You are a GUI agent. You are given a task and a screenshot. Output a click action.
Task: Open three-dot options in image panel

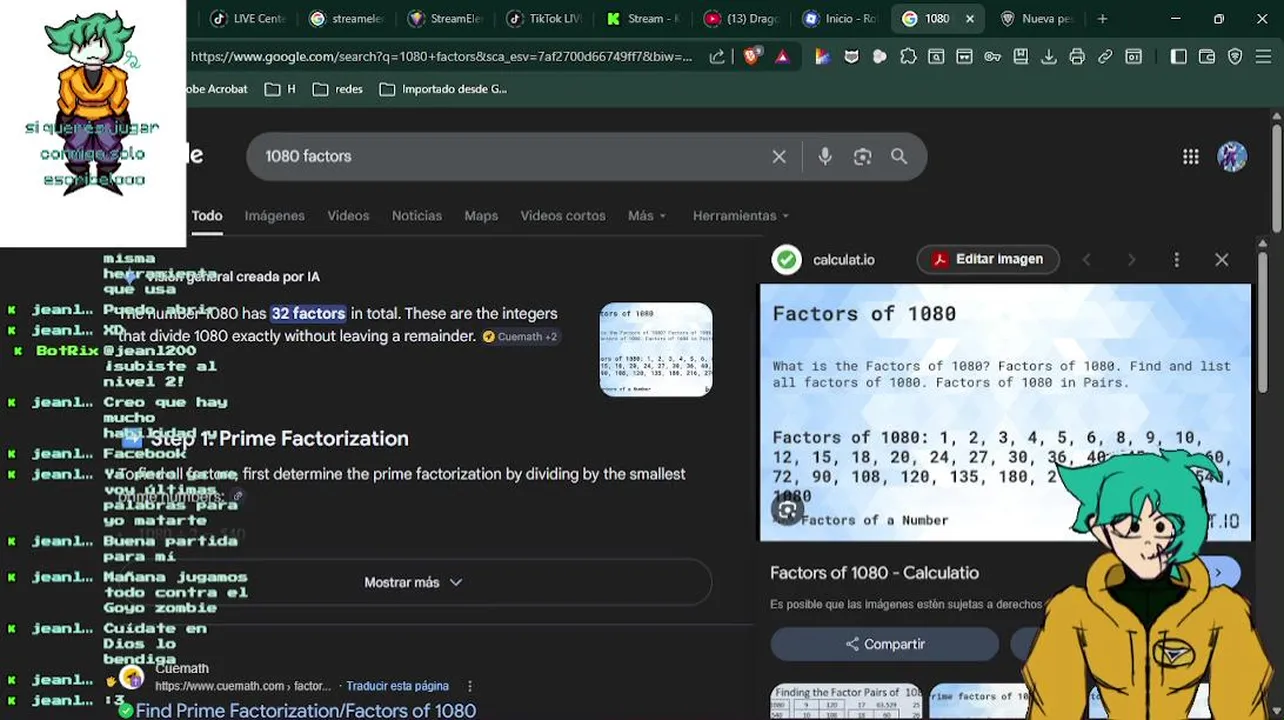click(1177, 260)
